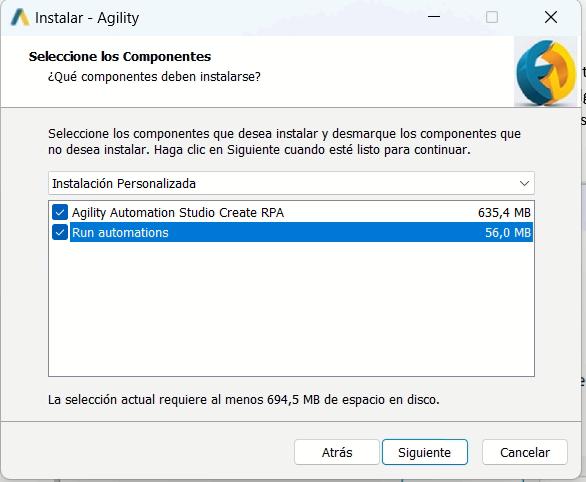
Task: Uncheck the Run automations checkbox
Action: click(60, 232)
